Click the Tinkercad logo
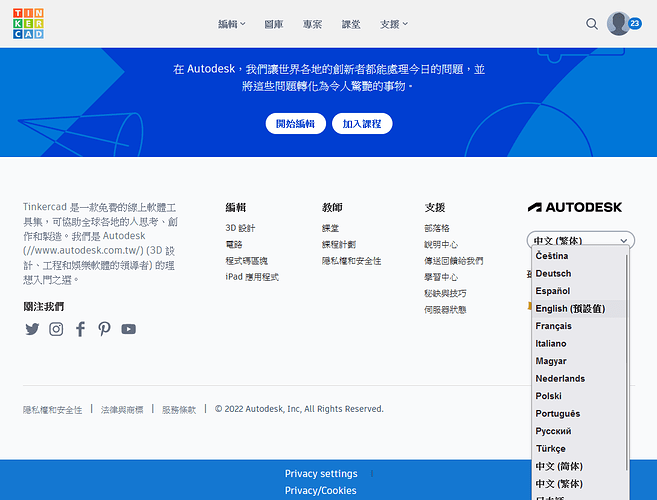657x500 pixels. pos(28,23)
